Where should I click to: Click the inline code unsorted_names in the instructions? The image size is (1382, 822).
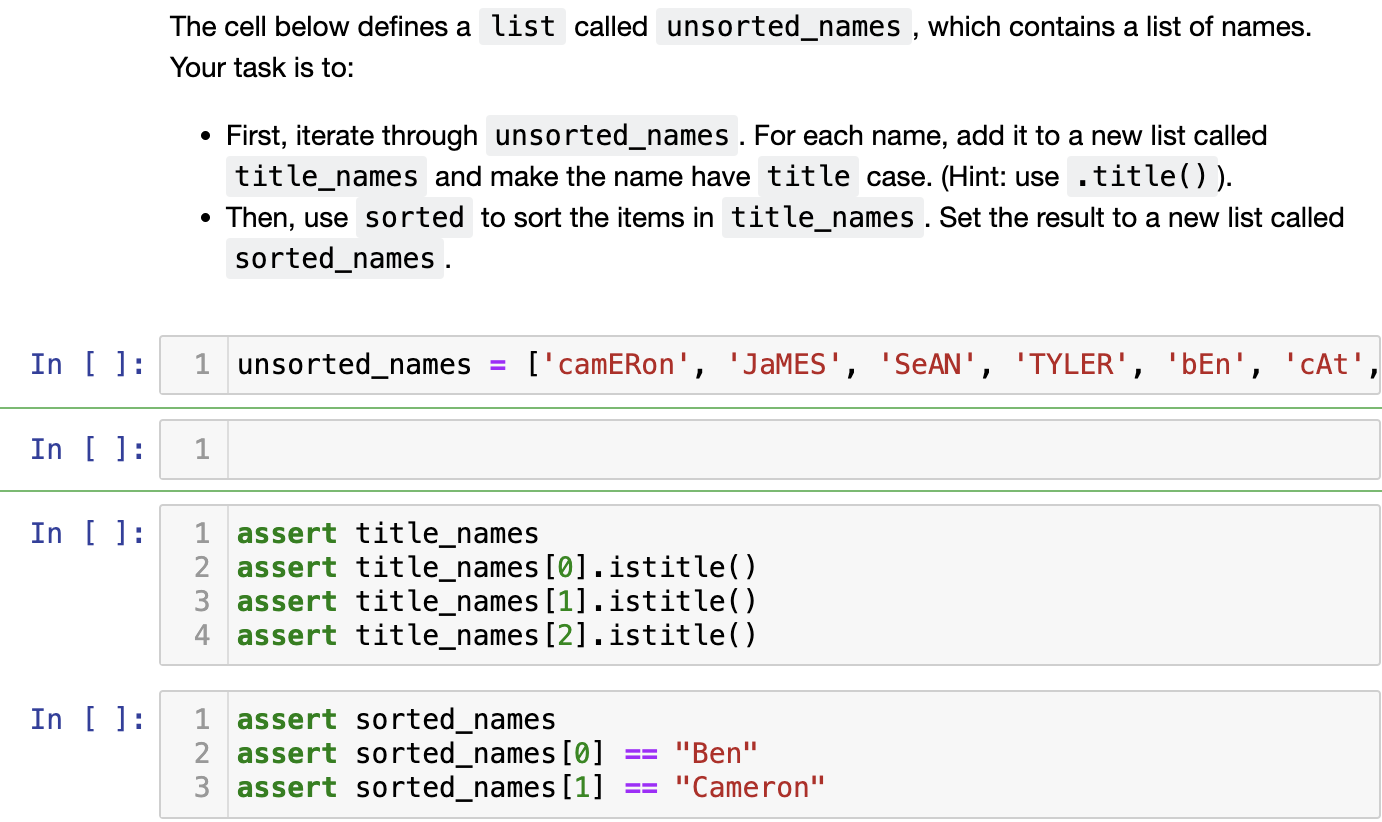click(x=783, y=27)
